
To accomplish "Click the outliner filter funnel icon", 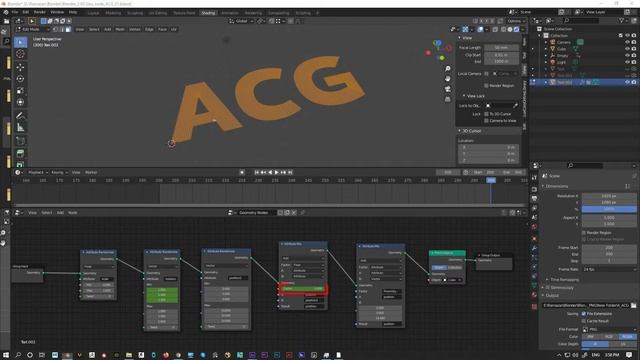I will click(x=621, y=20).
